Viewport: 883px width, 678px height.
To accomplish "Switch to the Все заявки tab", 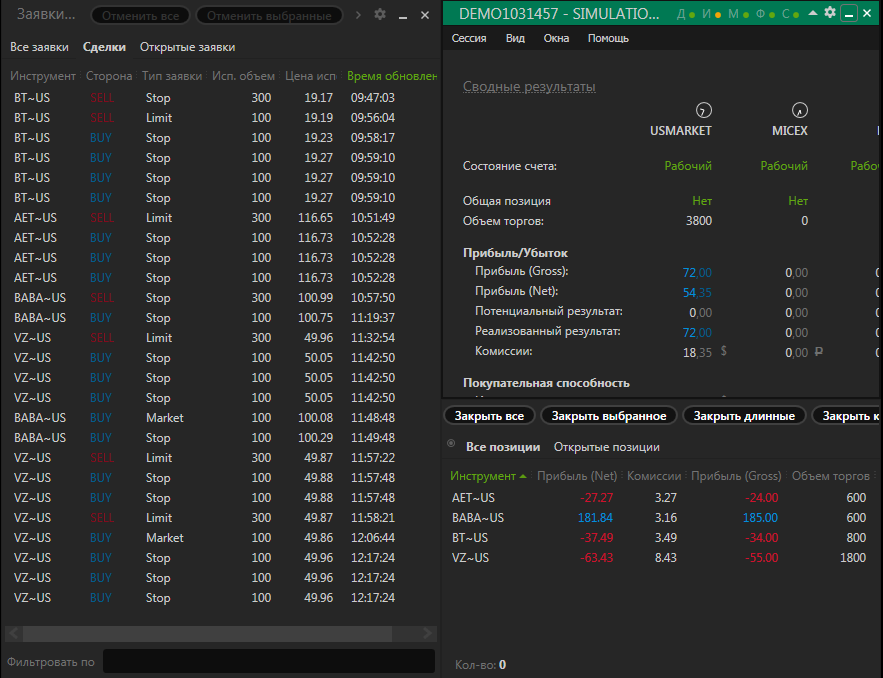I will tap(39, 47).
